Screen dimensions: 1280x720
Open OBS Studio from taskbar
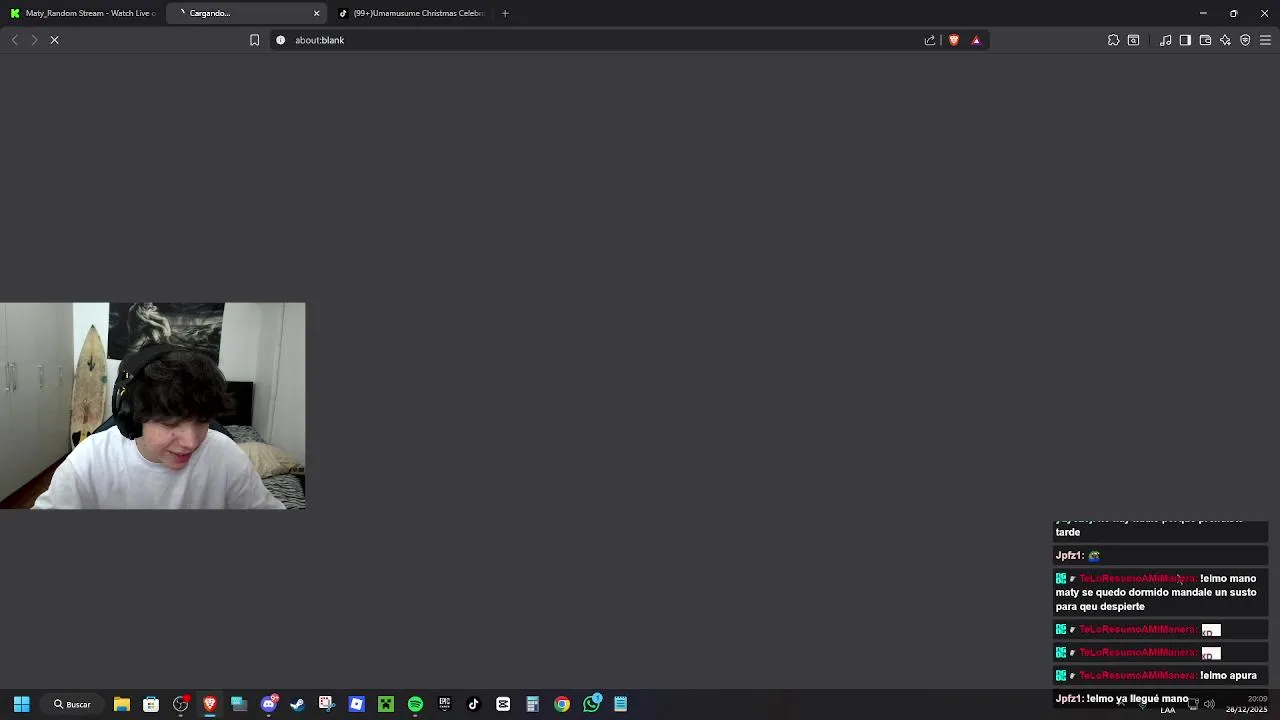pos(180,704)
